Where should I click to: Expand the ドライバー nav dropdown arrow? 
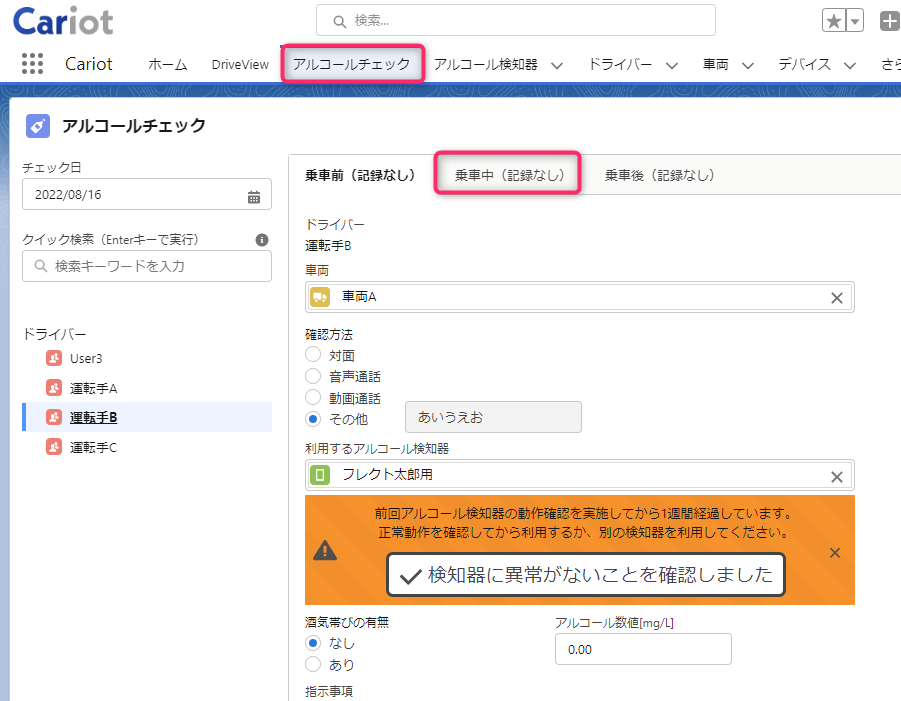click(672, 66)
